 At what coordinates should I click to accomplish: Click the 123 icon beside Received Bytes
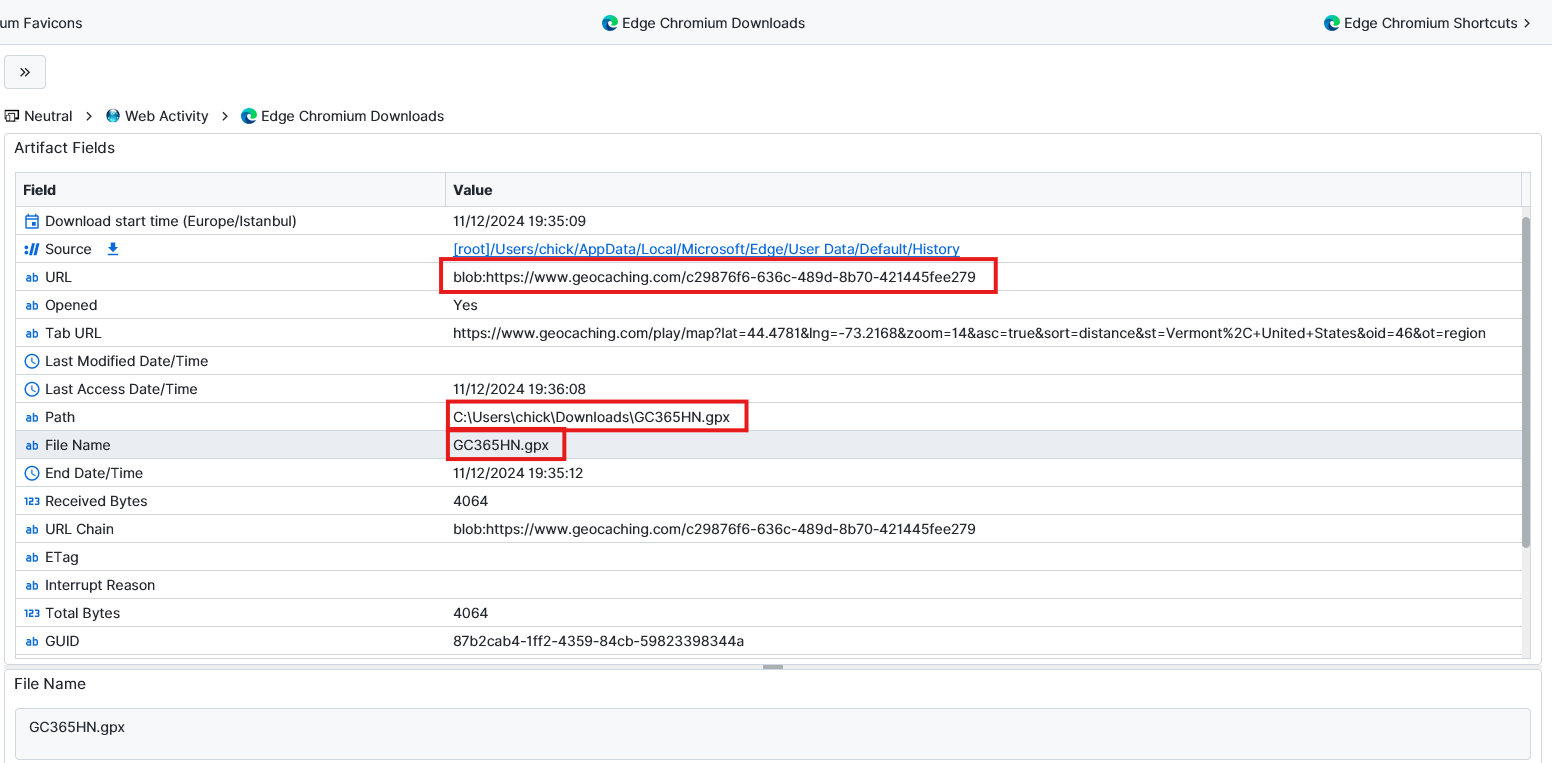click(32, 501)
